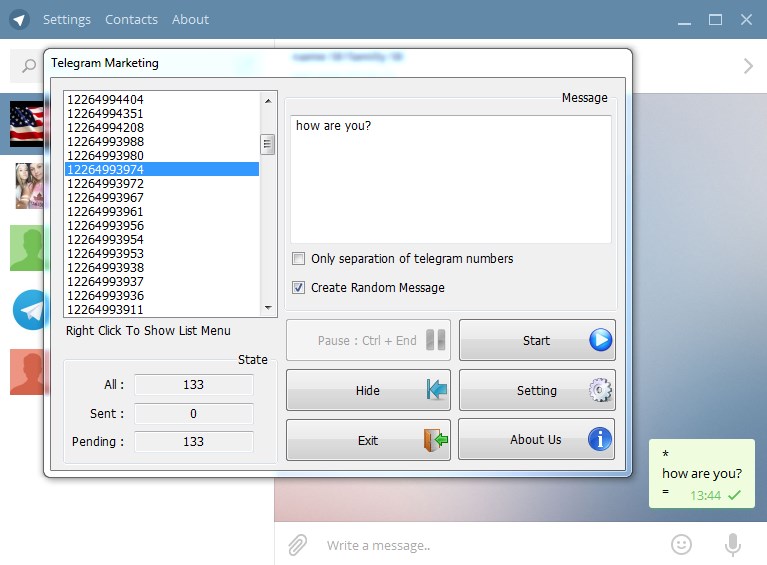The image size is (767, 565).
Task: Open the Contacts menu
Action: (x=131, y=20)
